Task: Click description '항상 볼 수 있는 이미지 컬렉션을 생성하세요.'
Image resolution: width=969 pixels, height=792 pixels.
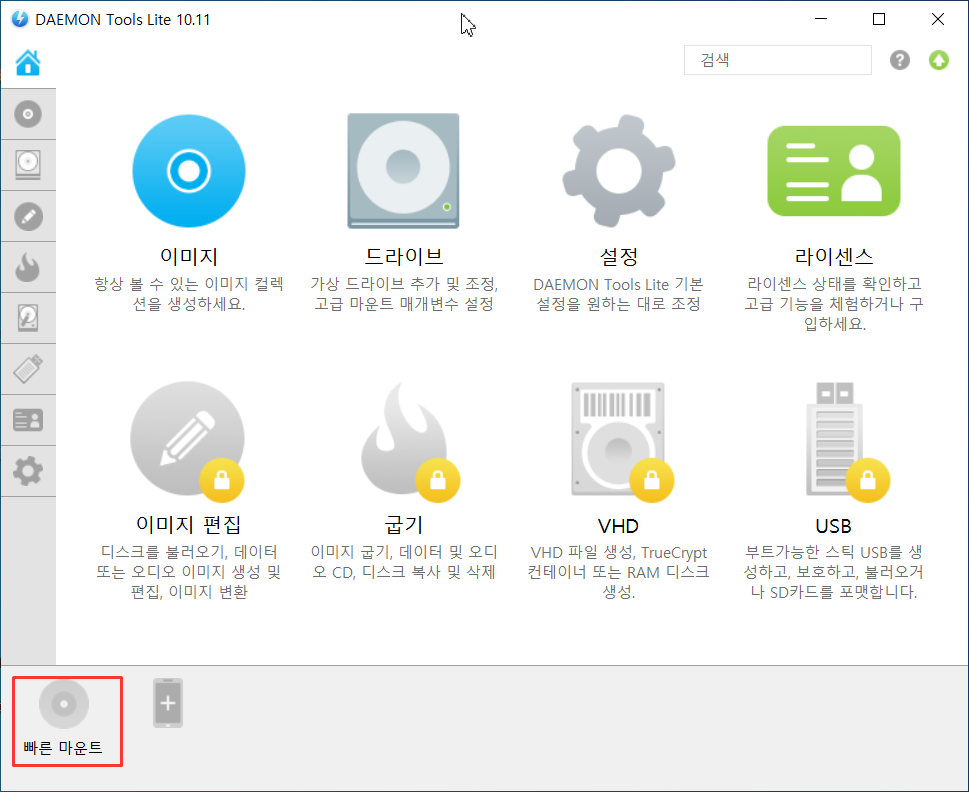Action: click(x=188, y=294)
